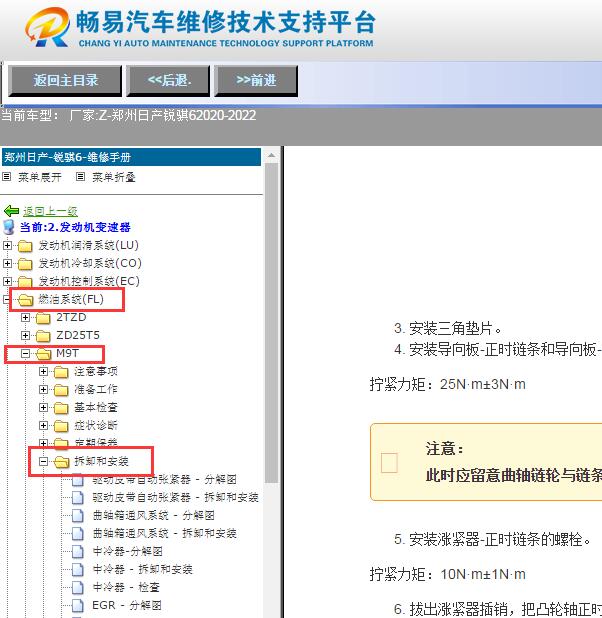Expand the 注意事项 folder node
The width and height of the screenshot is (602, 618).
43,371
